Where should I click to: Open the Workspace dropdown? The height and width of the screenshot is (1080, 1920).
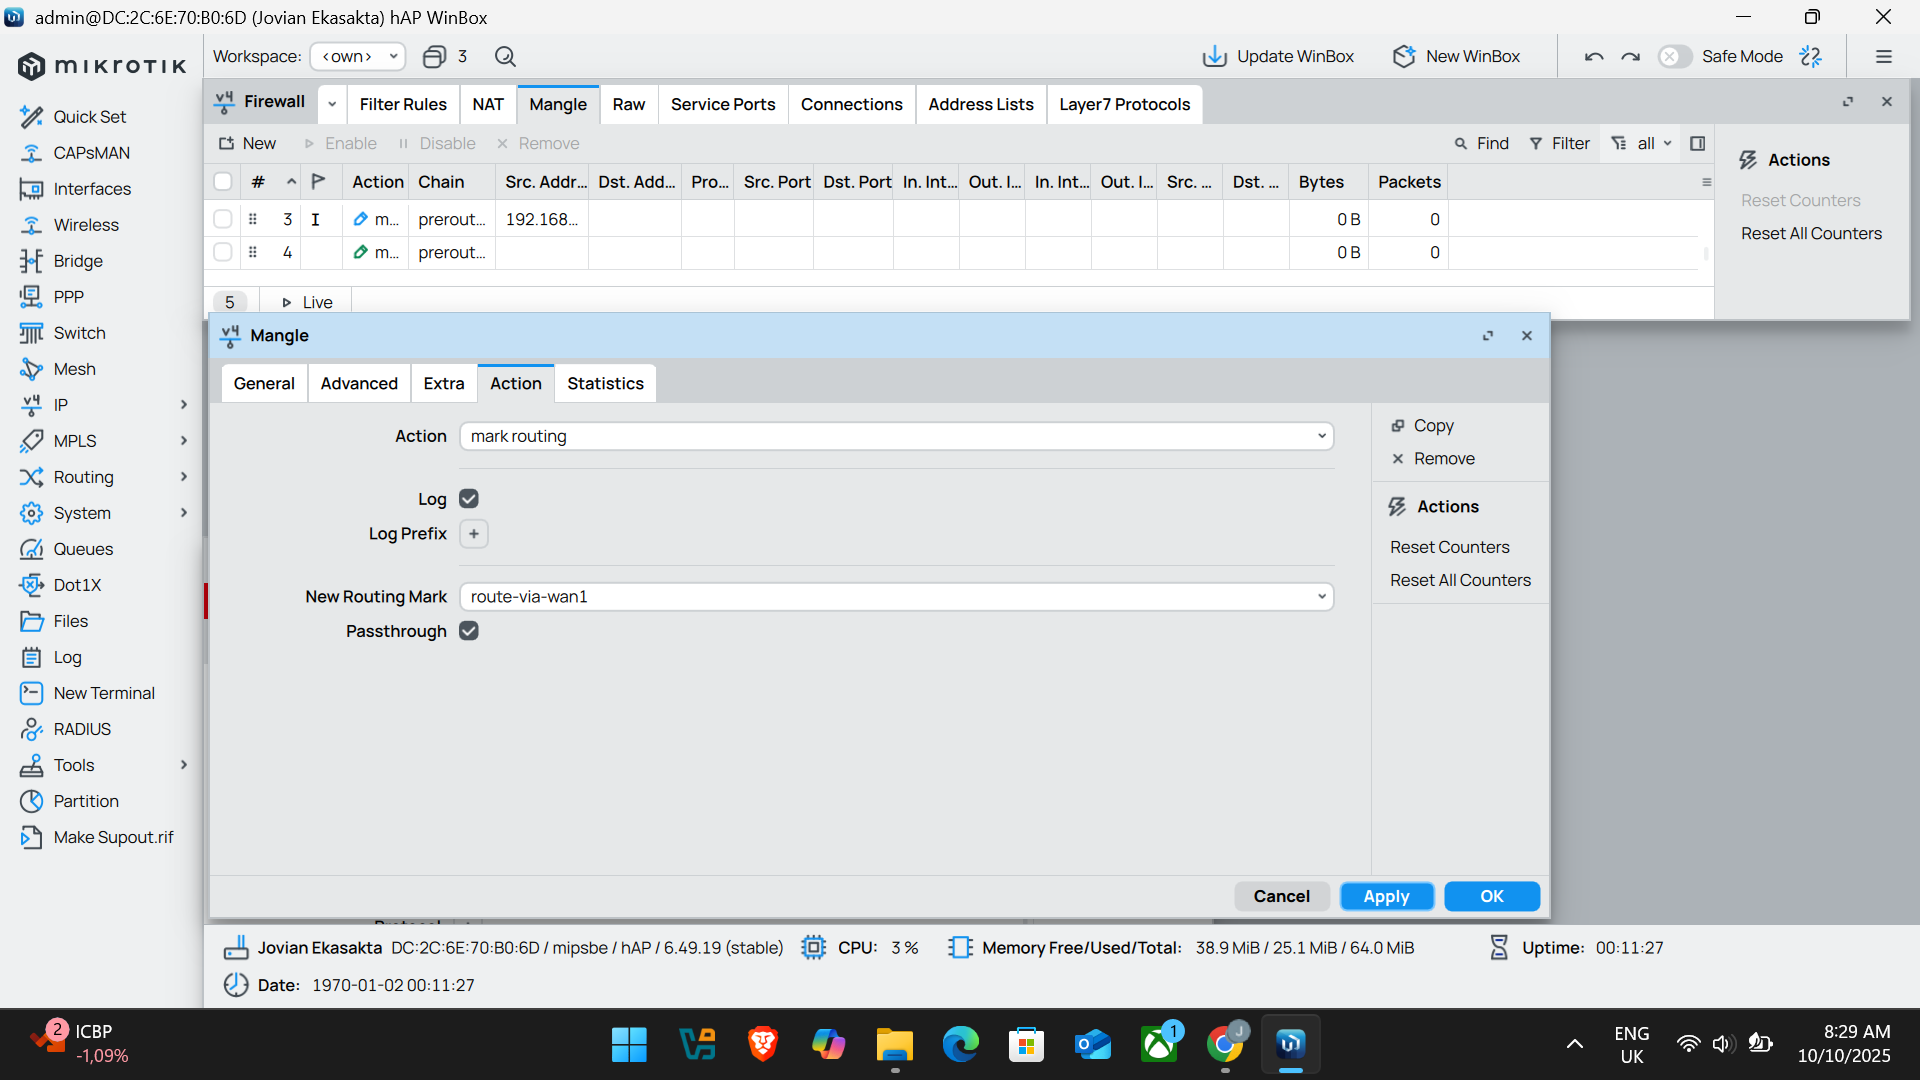pyautogui.click(x=358, y=57)
